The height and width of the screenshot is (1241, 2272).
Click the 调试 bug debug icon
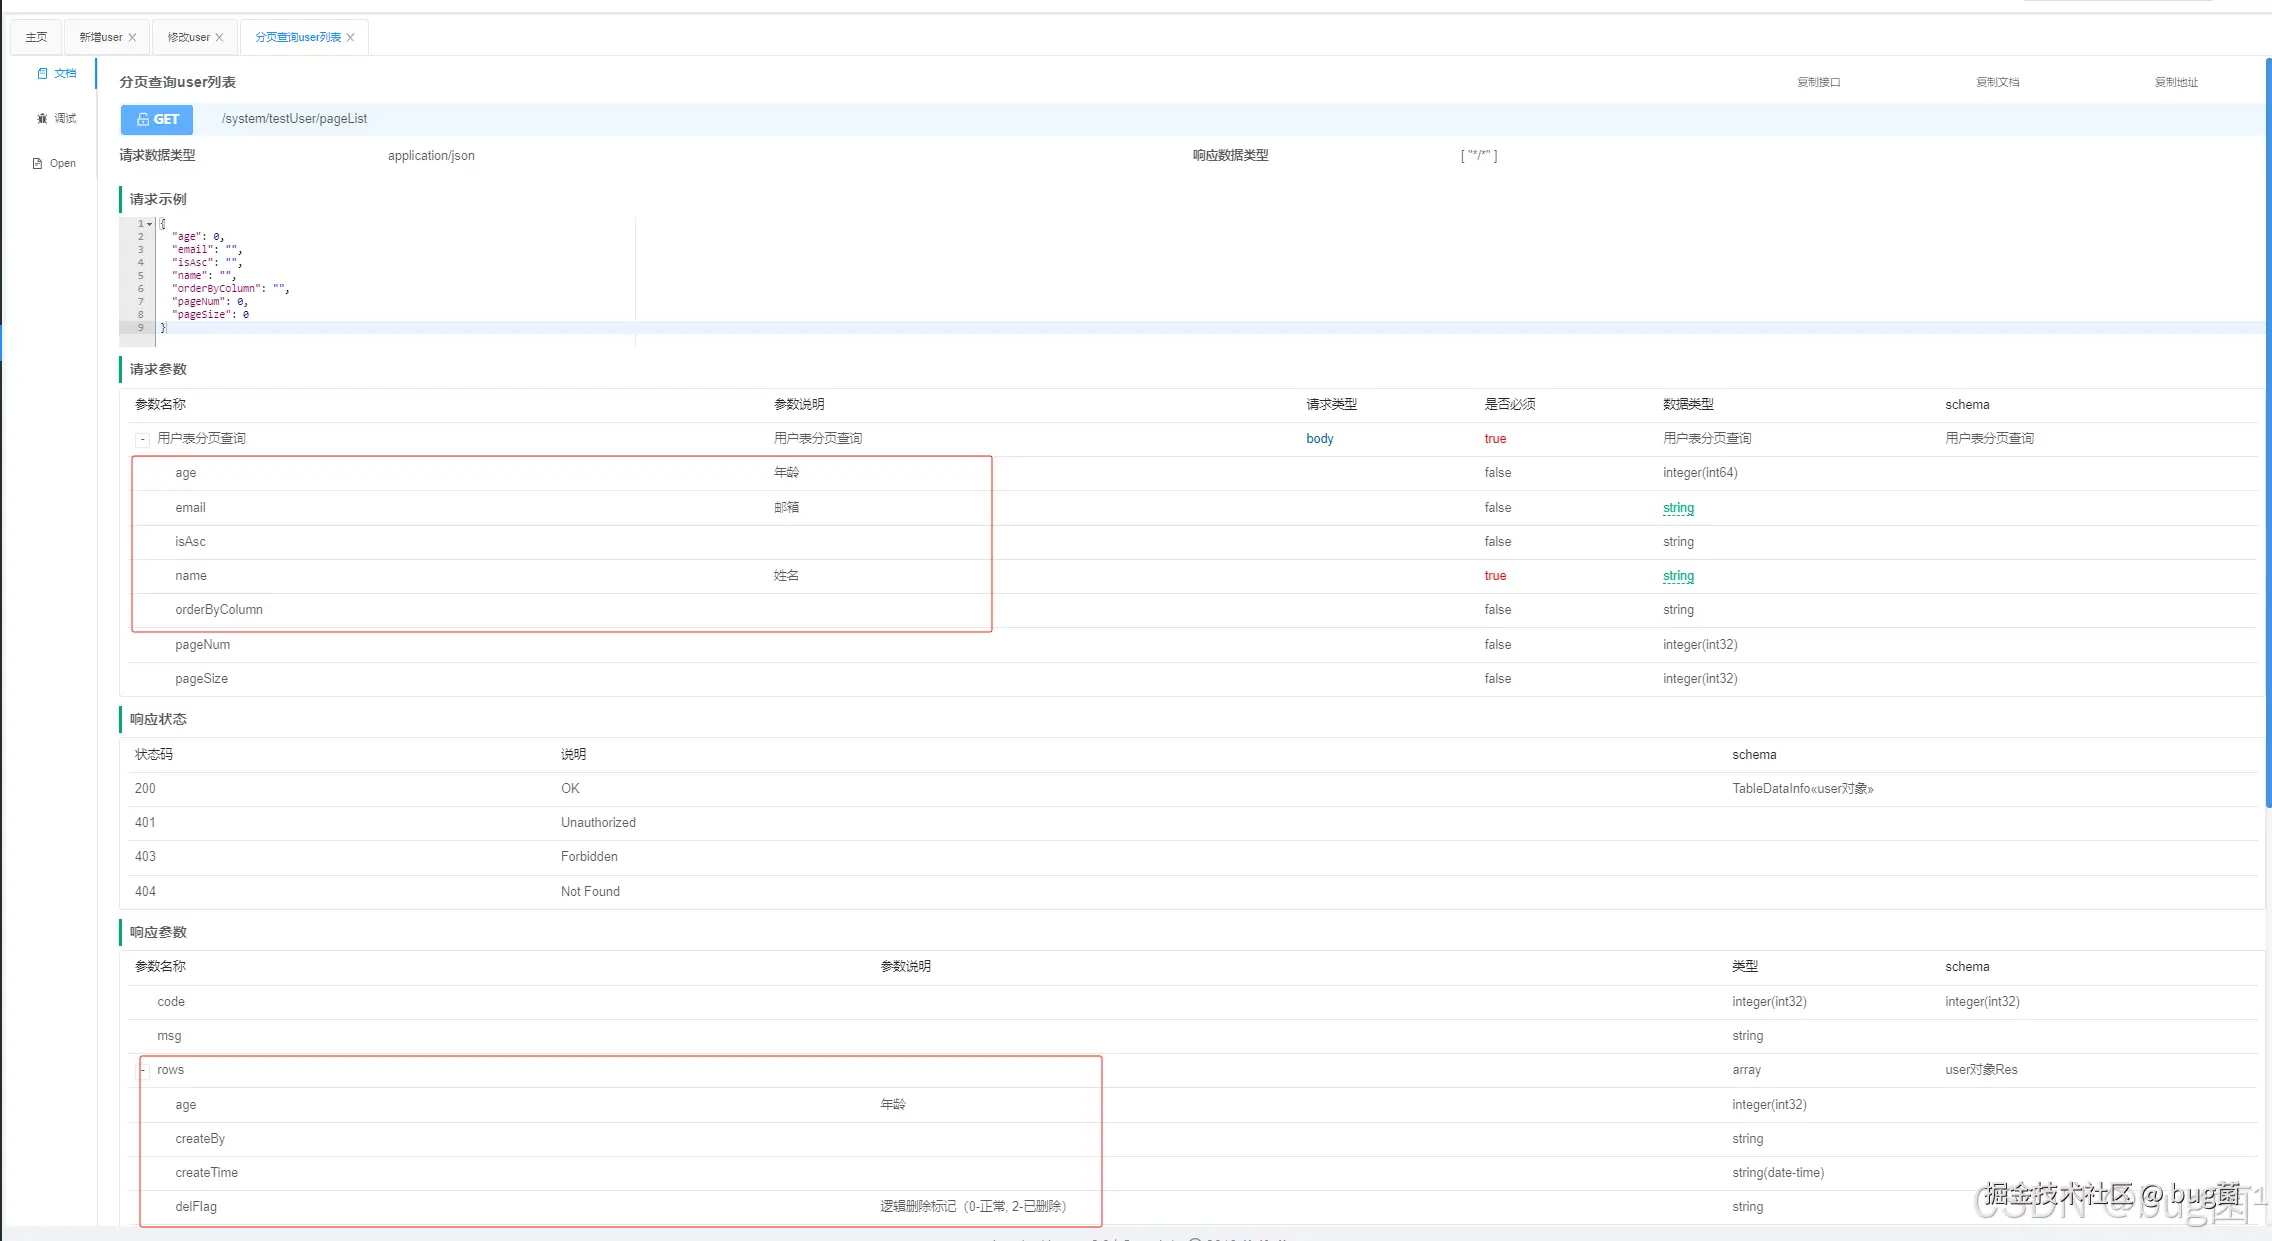click(42, 118)
